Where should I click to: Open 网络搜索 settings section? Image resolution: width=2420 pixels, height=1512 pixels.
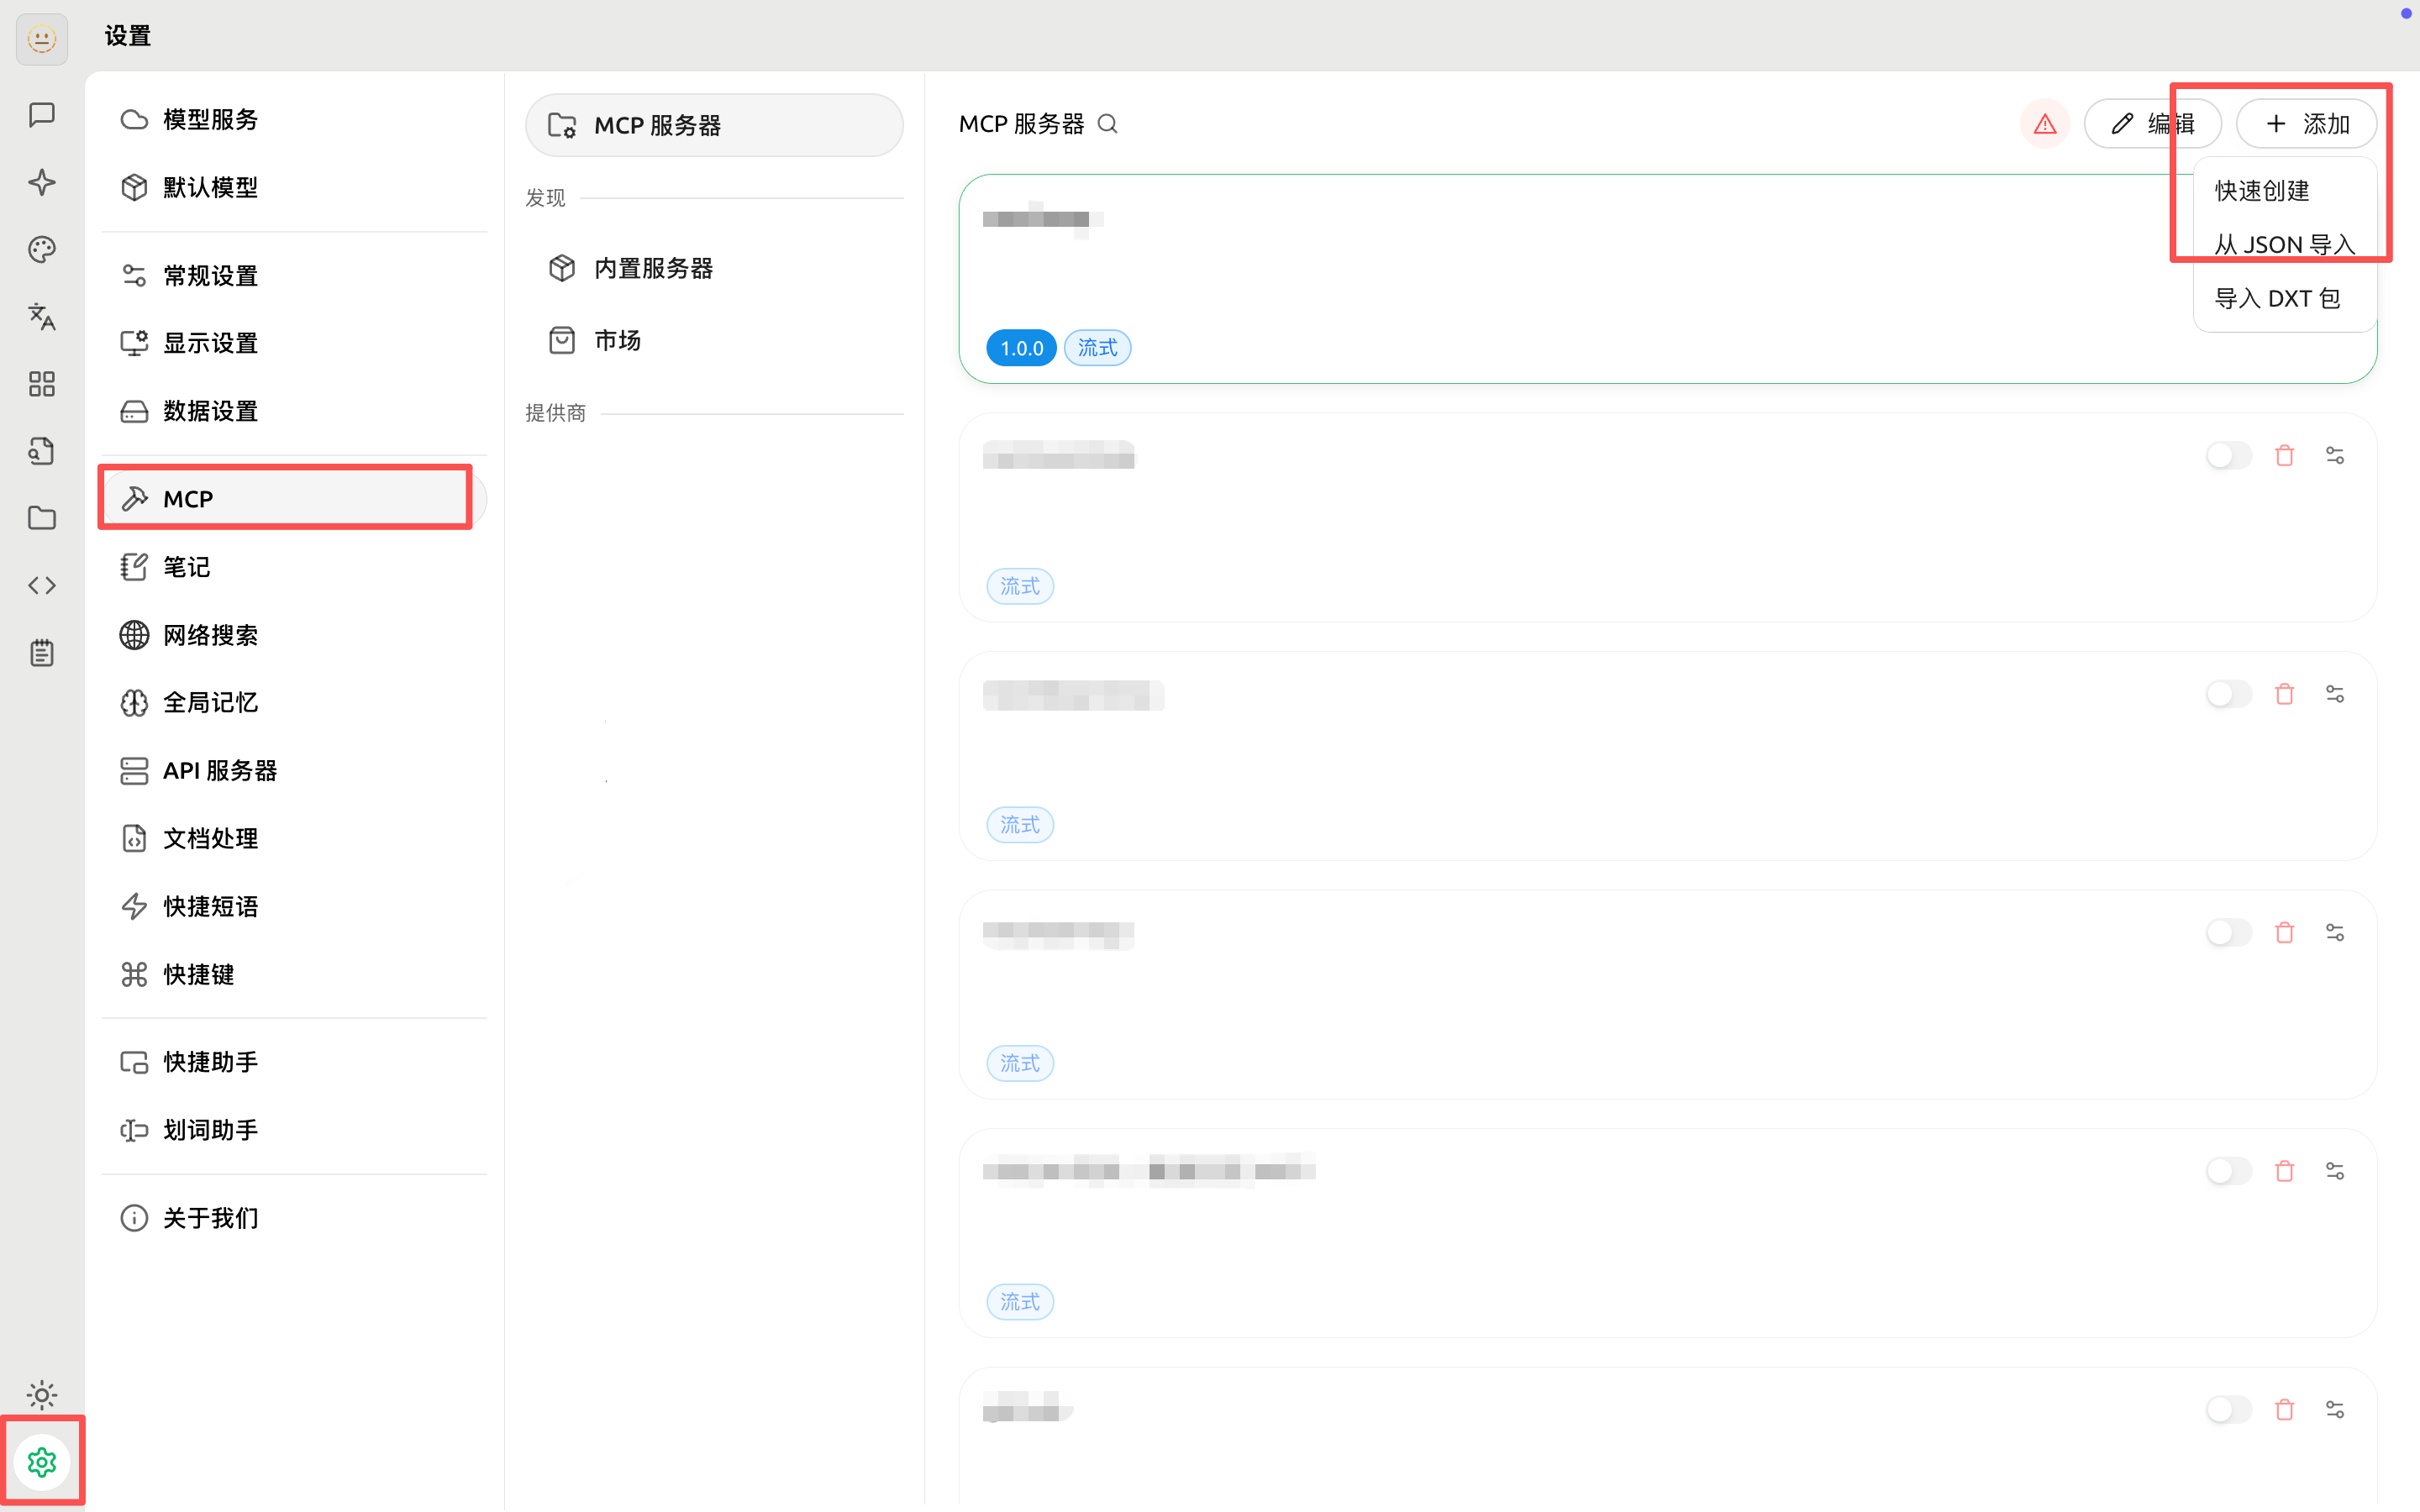point(210,635)
